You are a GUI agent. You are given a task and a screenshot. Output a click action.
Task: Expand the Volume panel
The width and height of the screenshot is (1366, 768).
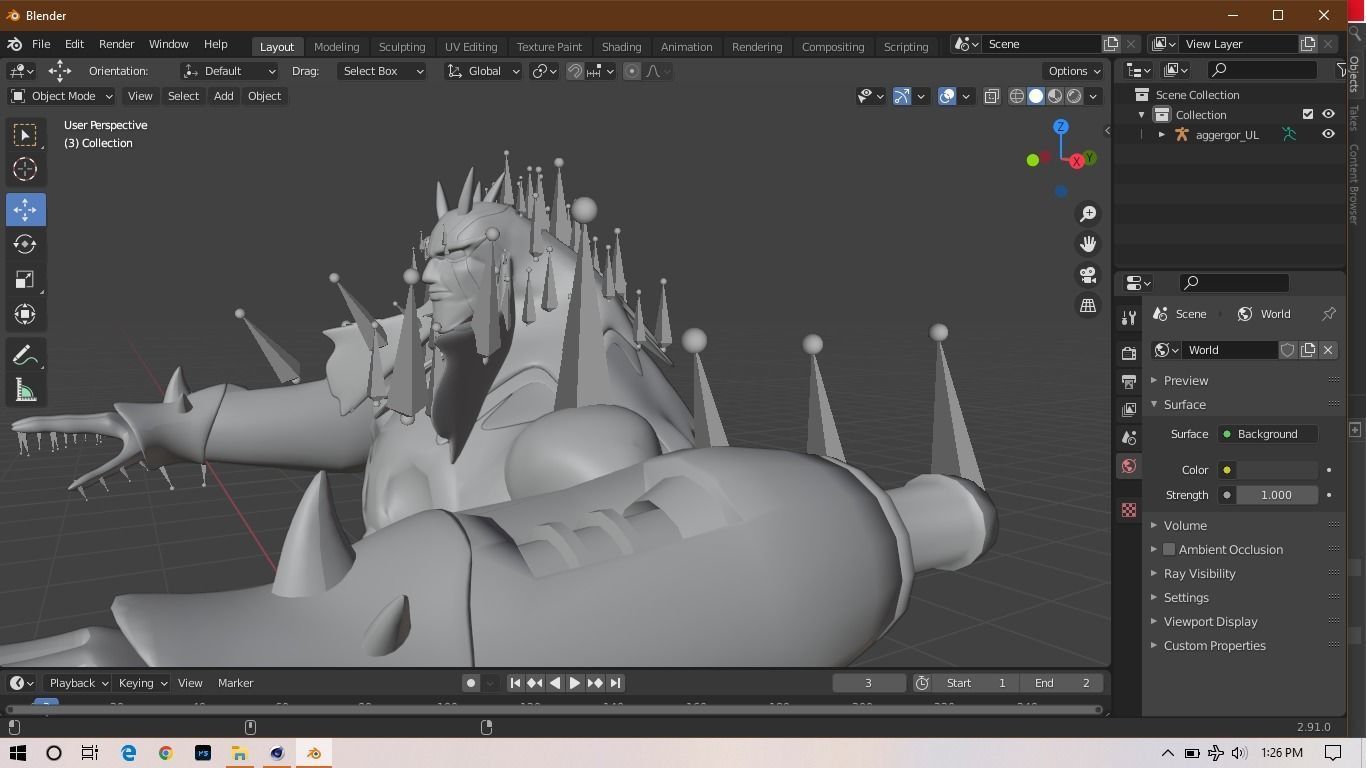click(1185, 525)
